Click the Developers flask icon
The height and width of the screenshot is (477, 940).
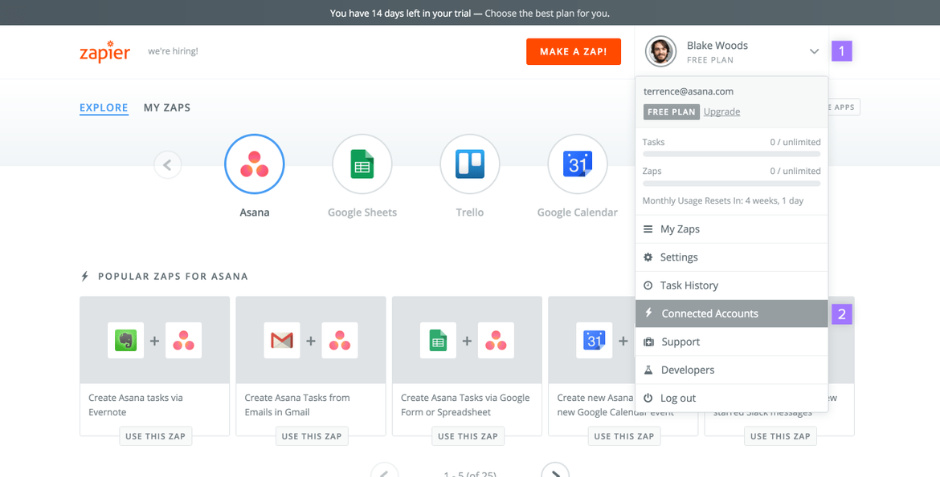pos(648,370)
